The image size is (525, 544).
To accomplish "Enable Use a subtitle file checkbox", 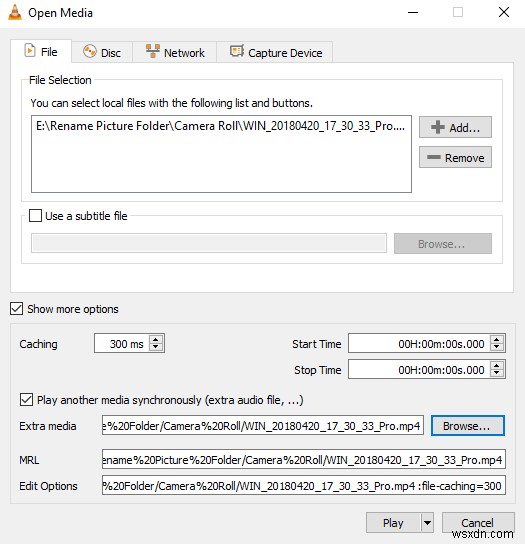I will click(x=35, y=215).
